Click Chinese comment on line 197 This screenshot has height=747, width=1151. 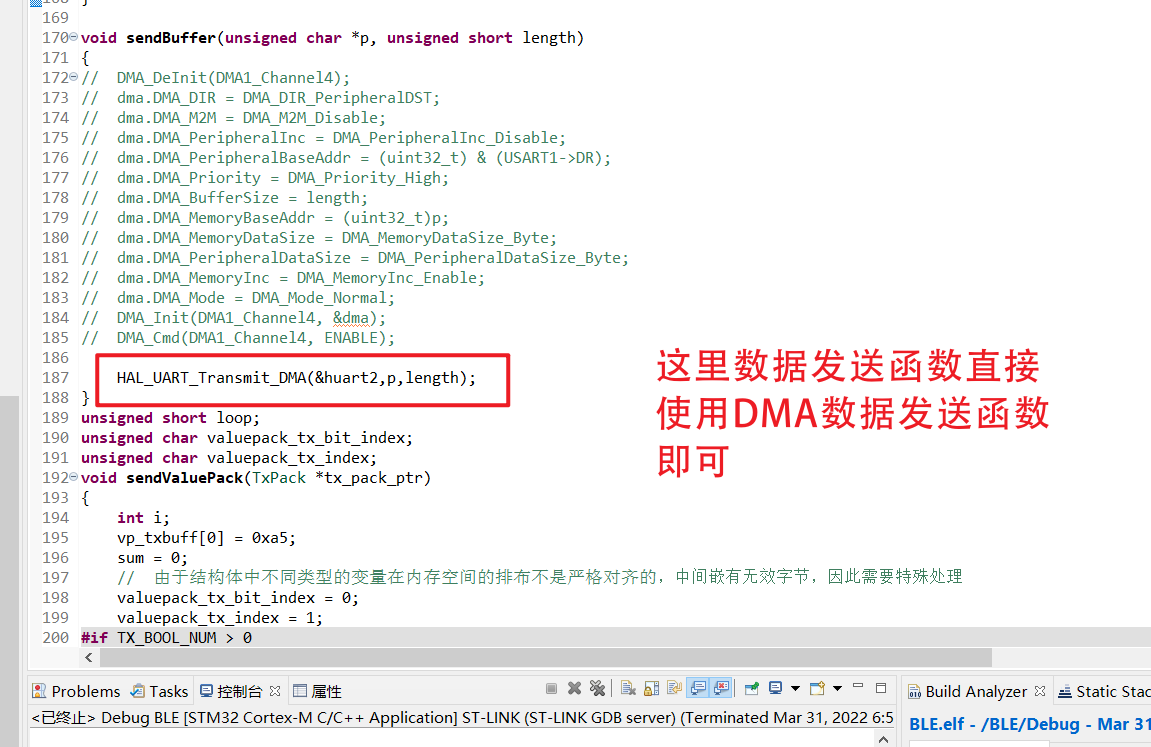540,577
